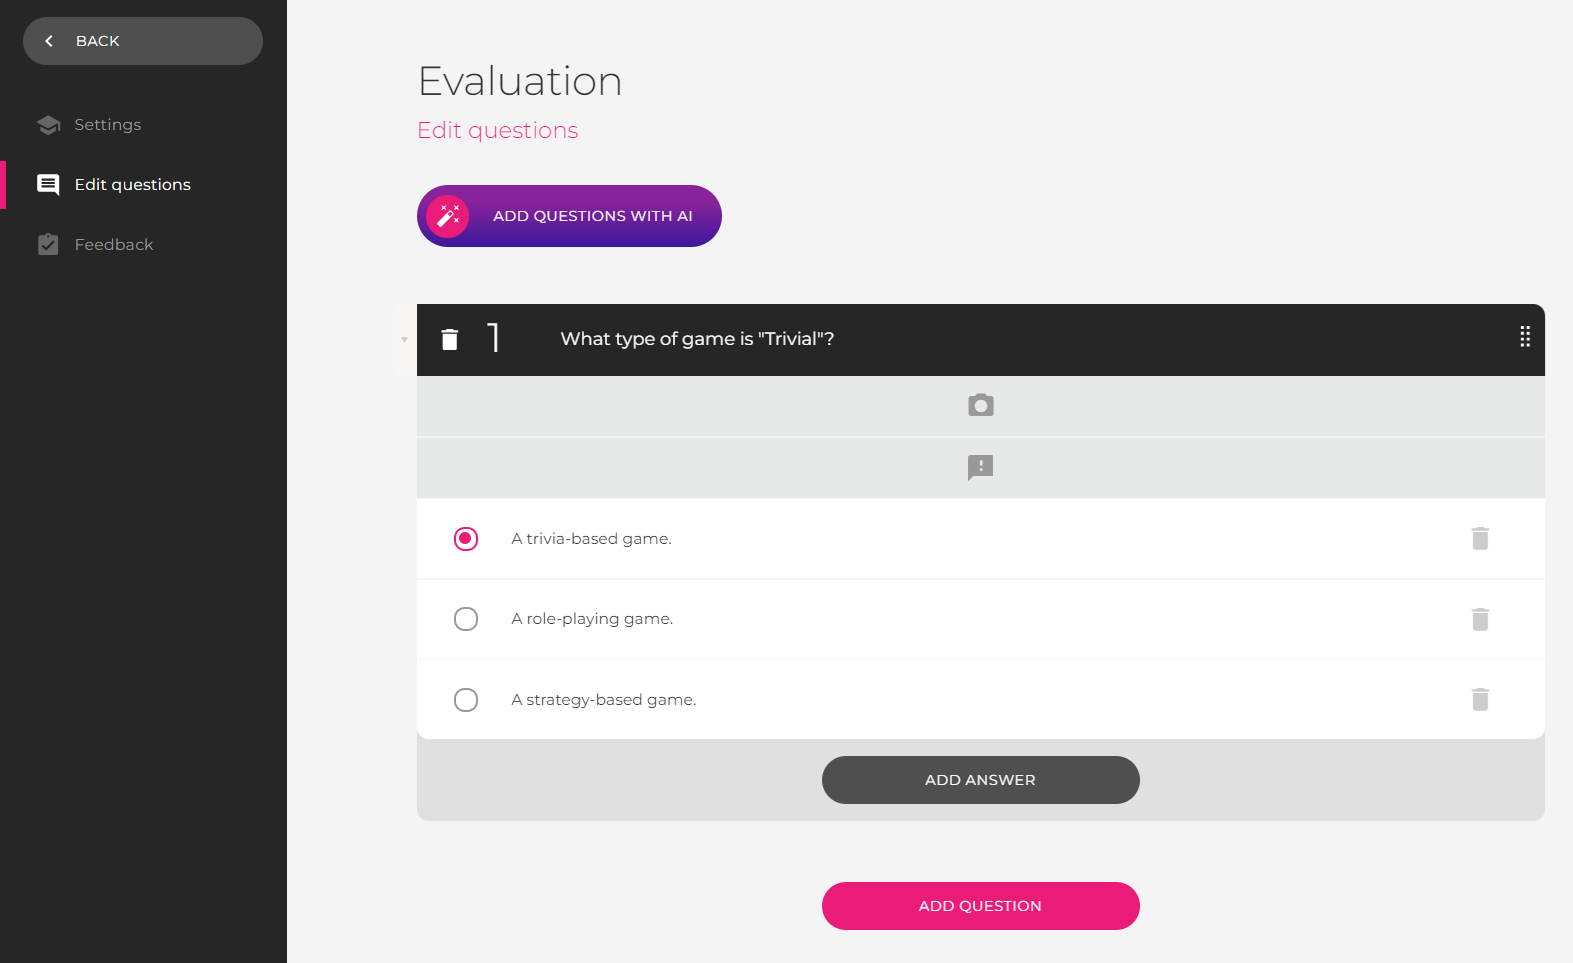The width and height of the screenshot is (1573, 963).
Task: Click the ADD QUESTION button
Action: coord(980,906)
